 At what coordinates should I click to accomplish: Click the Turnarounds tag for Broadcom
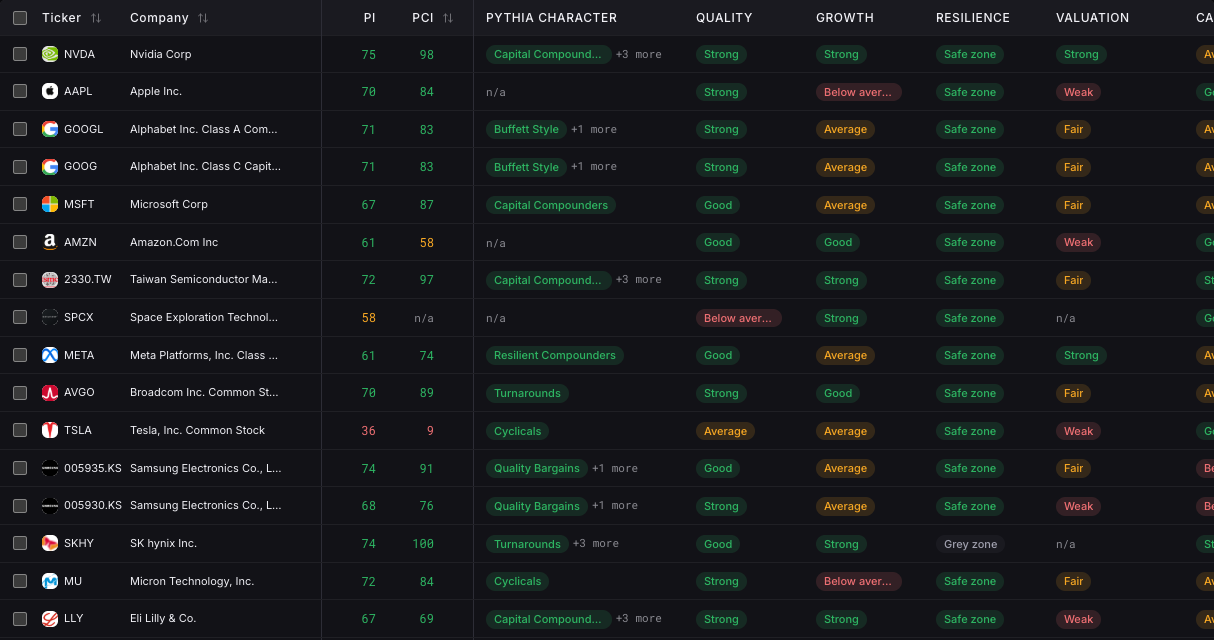click(x=527, y=393)
